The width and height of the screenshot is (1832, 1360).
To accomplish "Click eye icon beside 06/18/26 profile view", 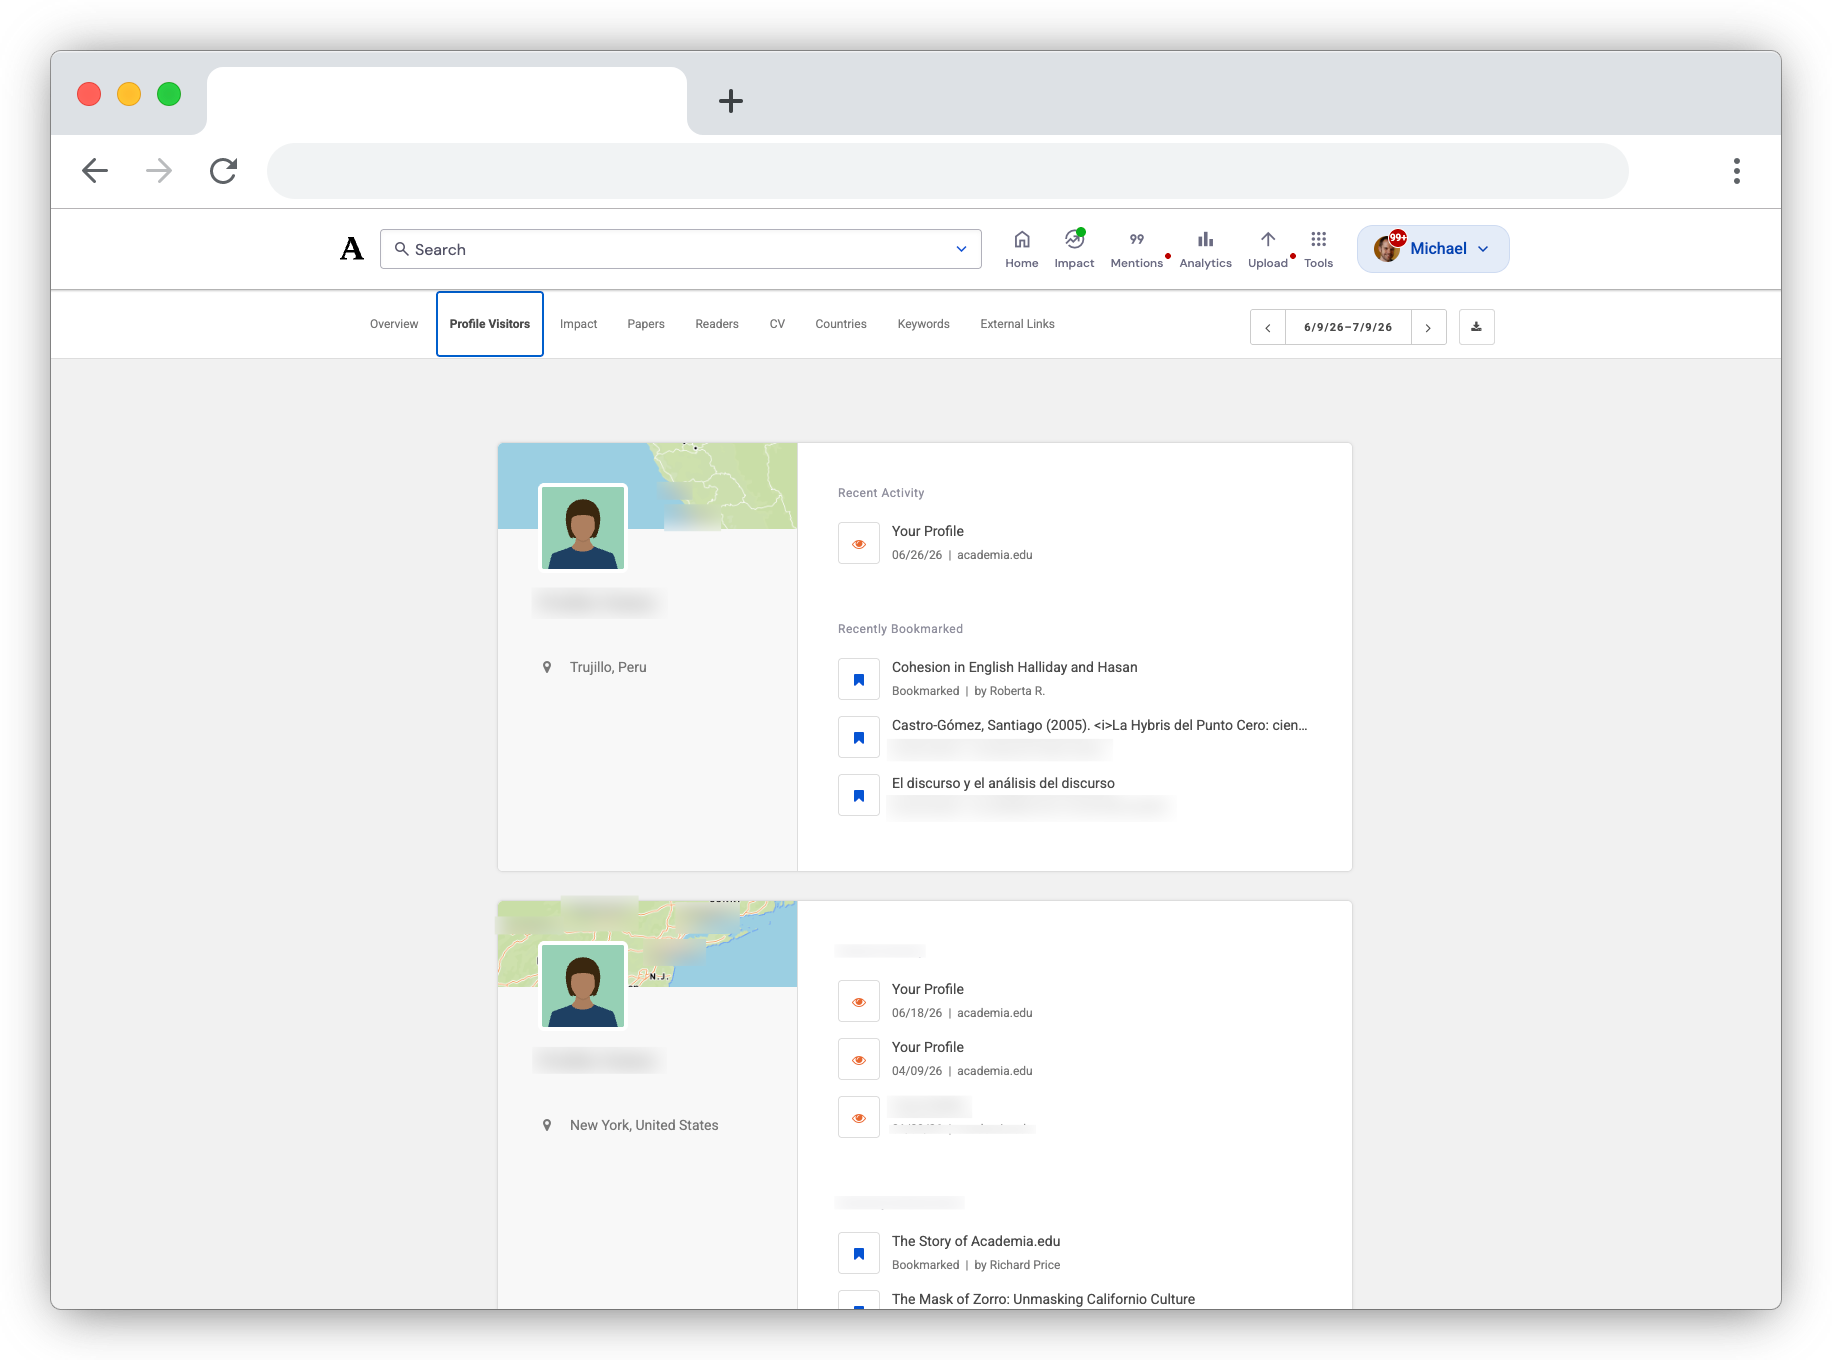I will pos(858,1002).
